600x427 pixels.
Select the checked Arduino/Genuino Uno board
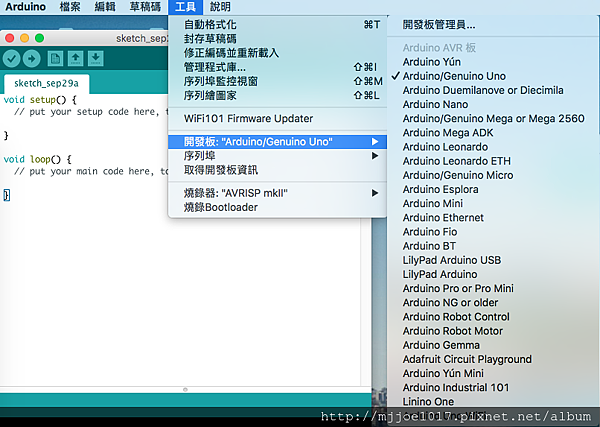493,76
